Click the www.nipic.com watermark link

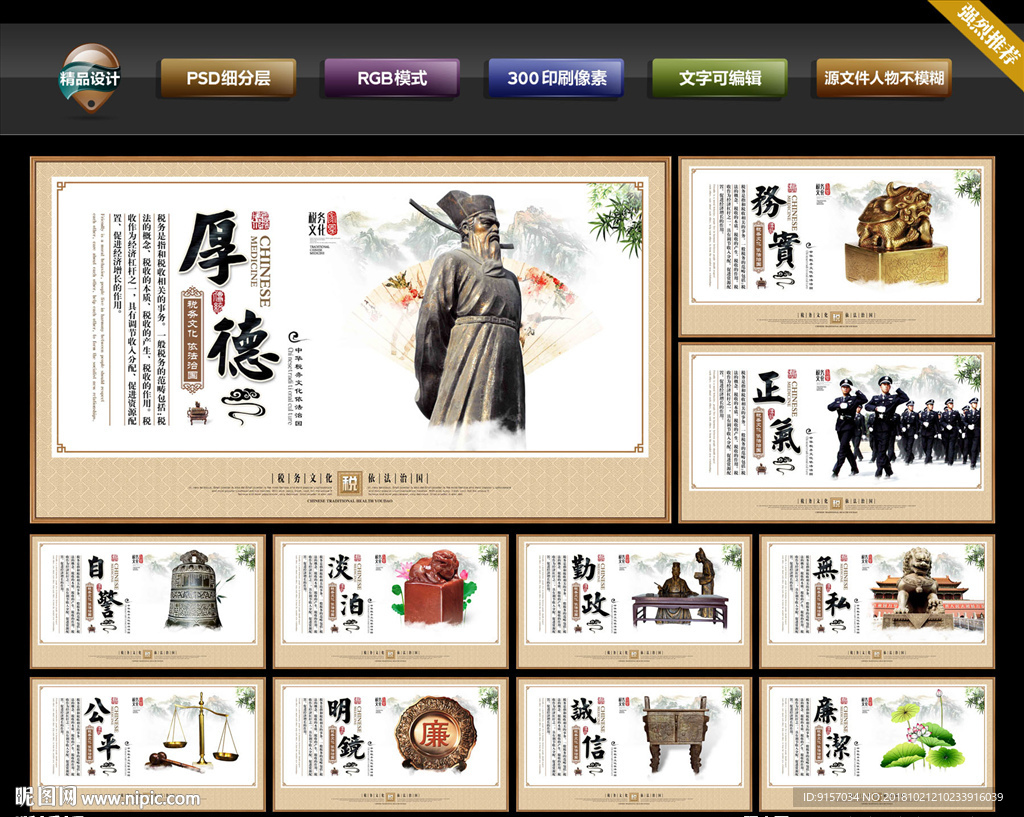point(140,798)
